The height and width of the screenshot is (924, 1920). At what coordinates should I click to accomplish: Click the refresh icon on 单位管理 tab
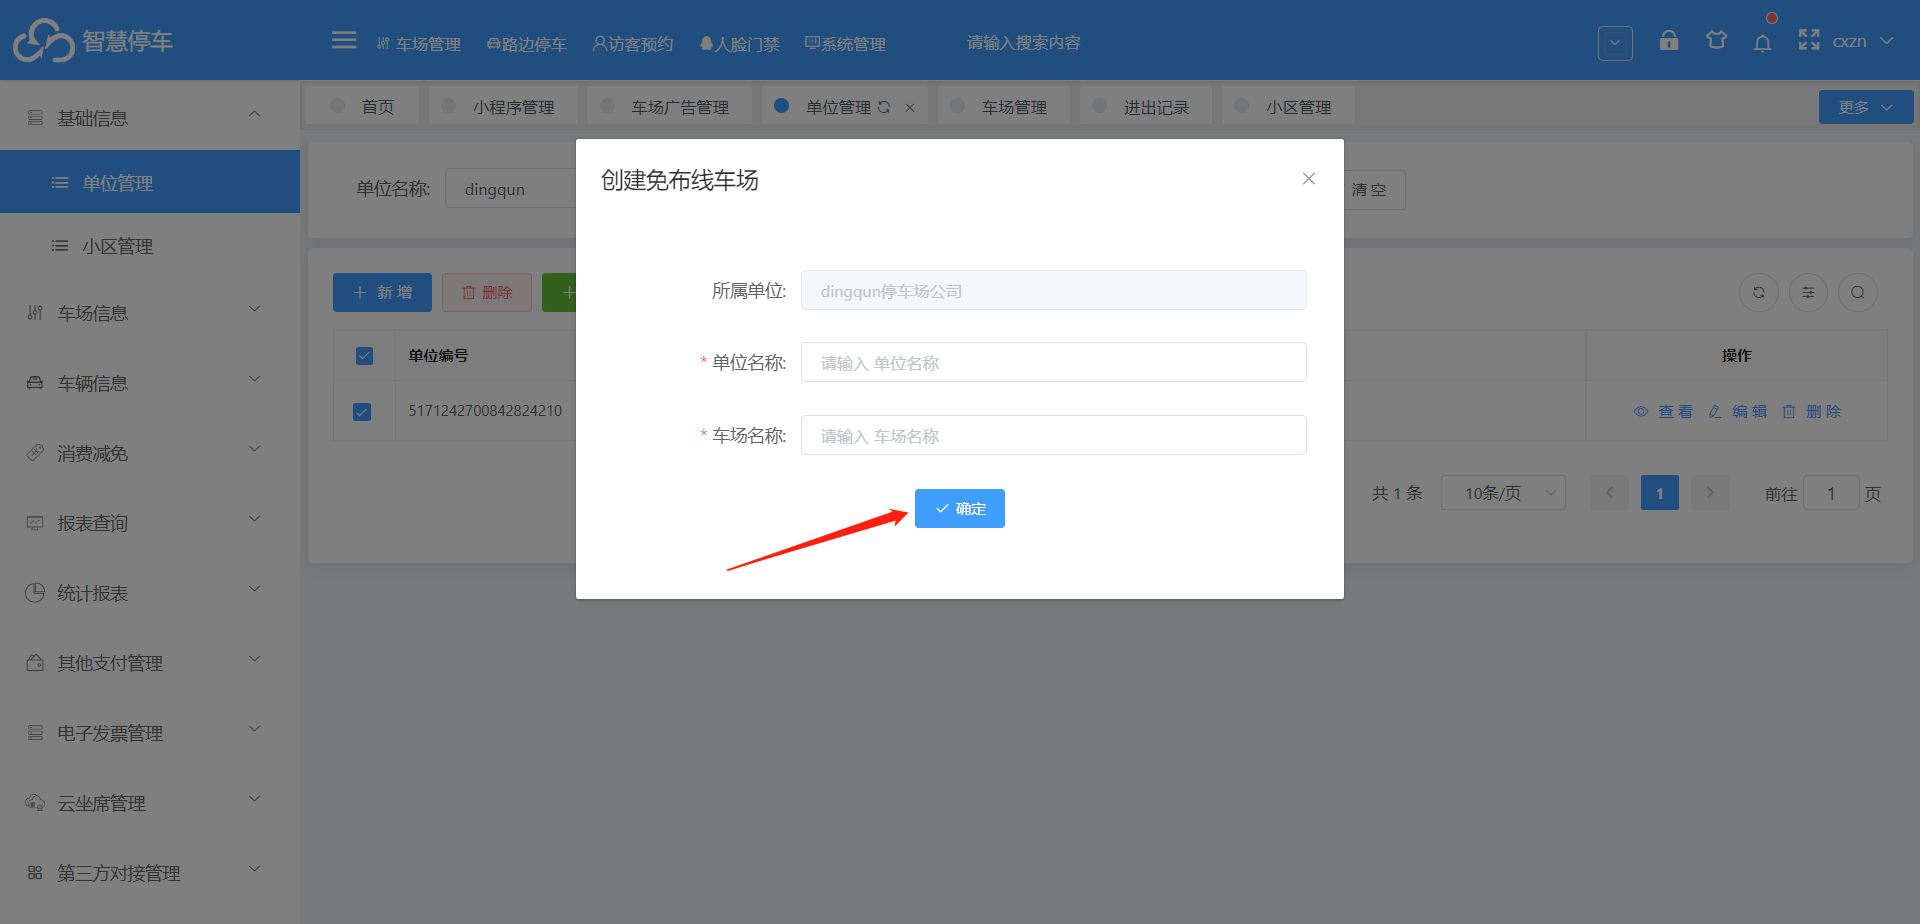[884, 107]
